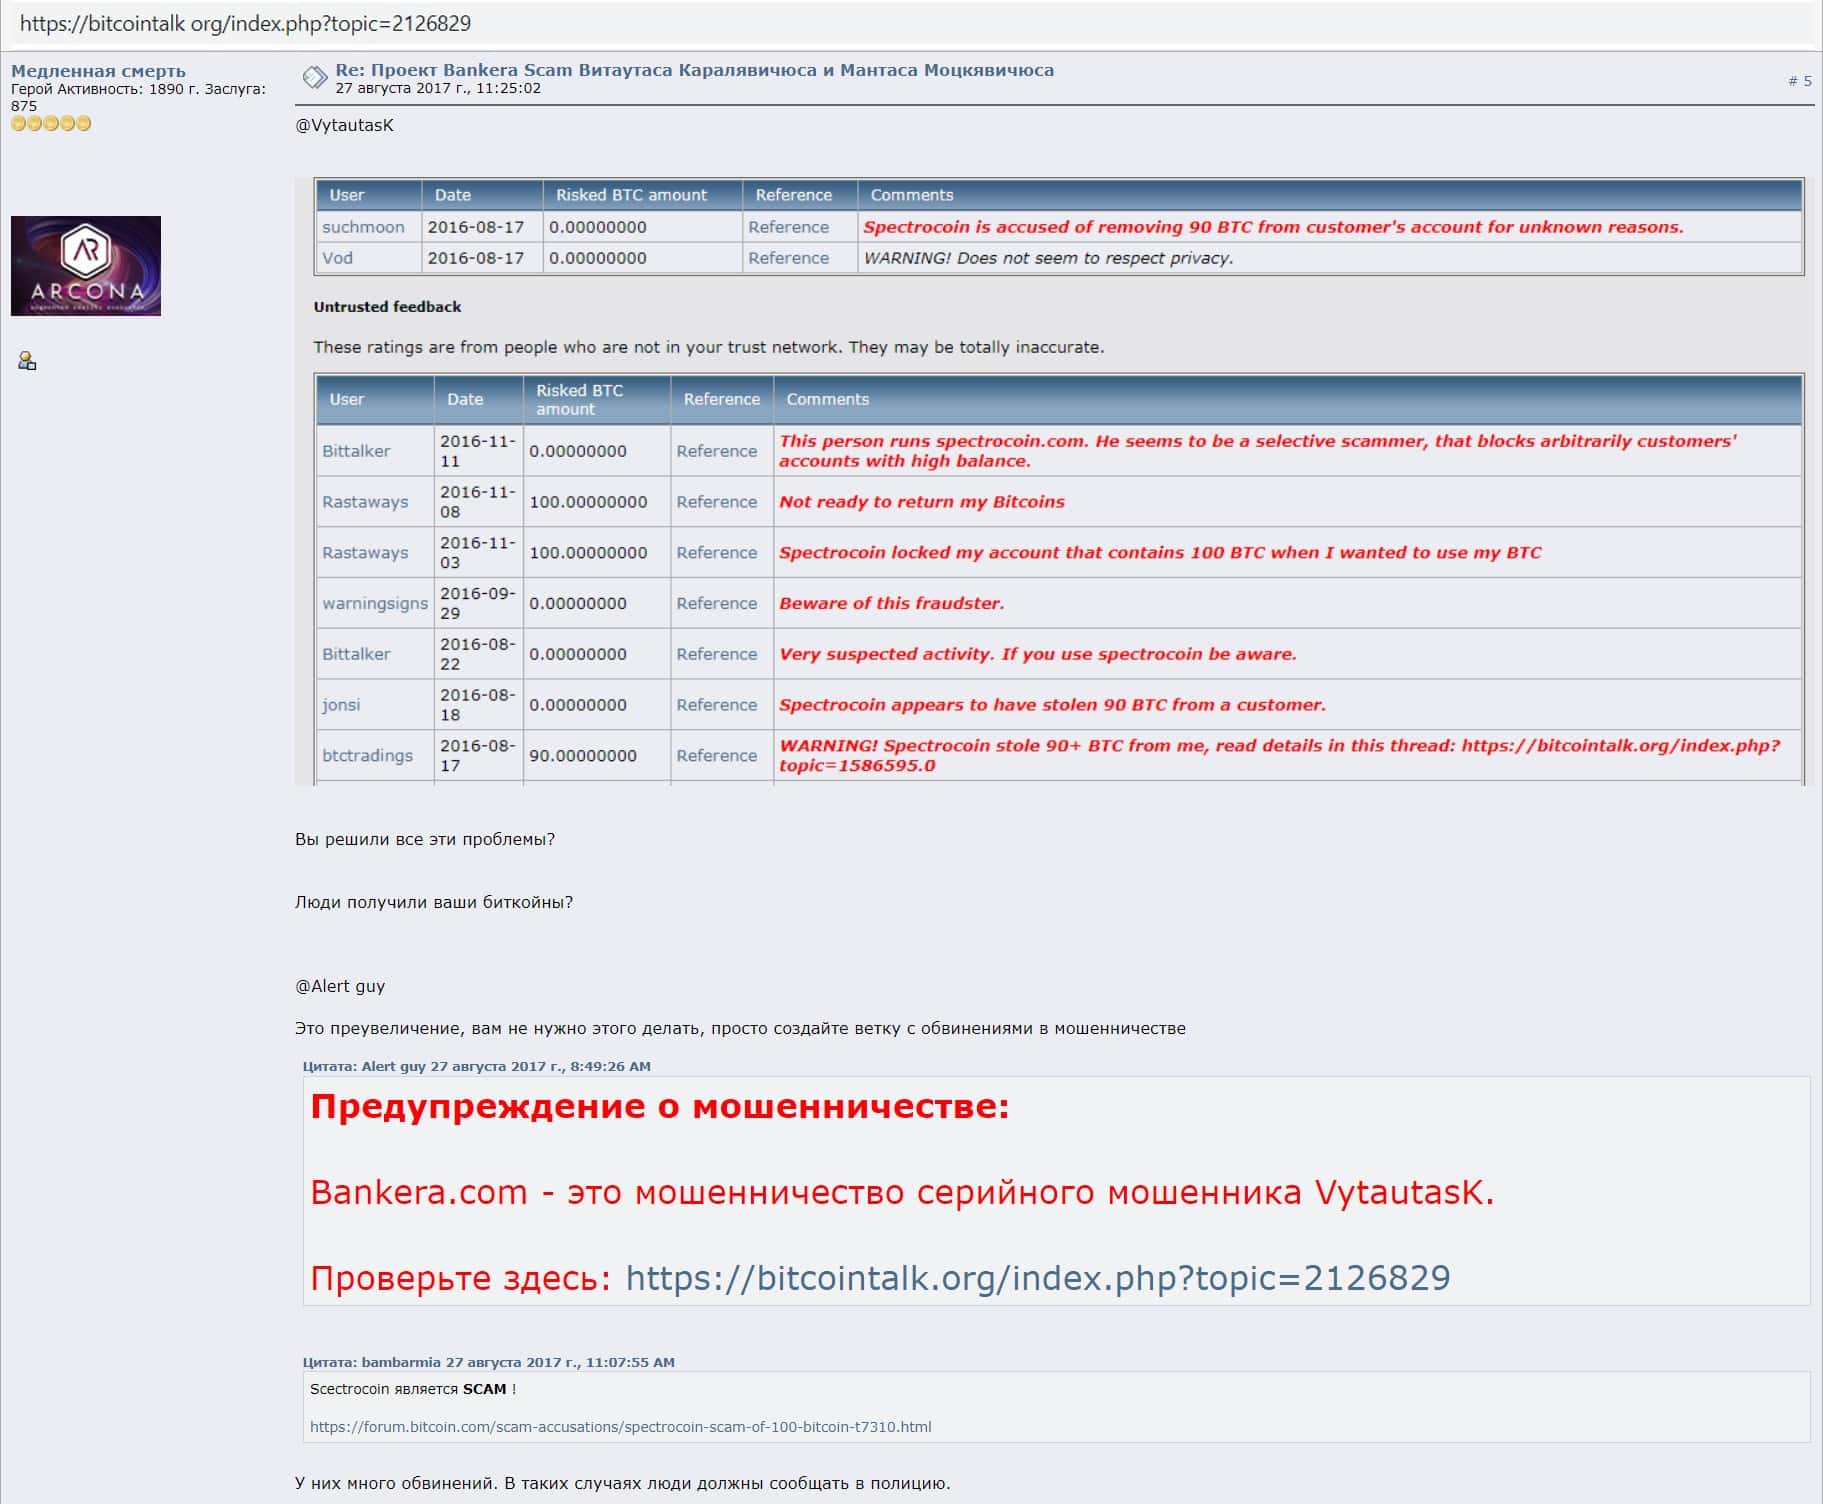Open Reference link in Vod row
Viewport: 1823px width, 1504px height.
point(788,258)
